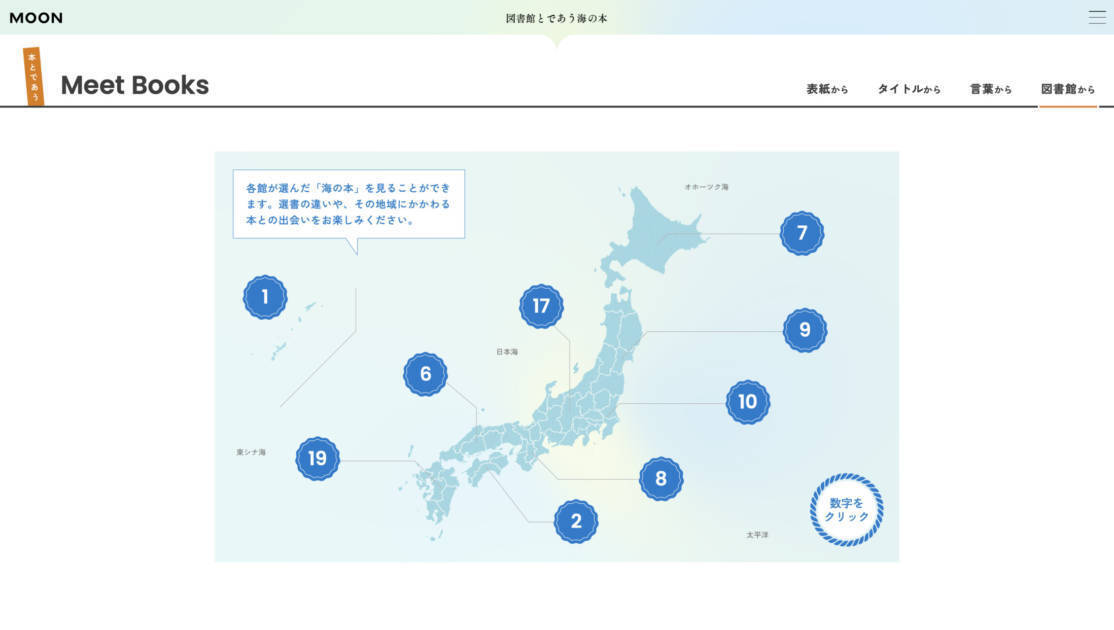Click library marker number 1

265,297
